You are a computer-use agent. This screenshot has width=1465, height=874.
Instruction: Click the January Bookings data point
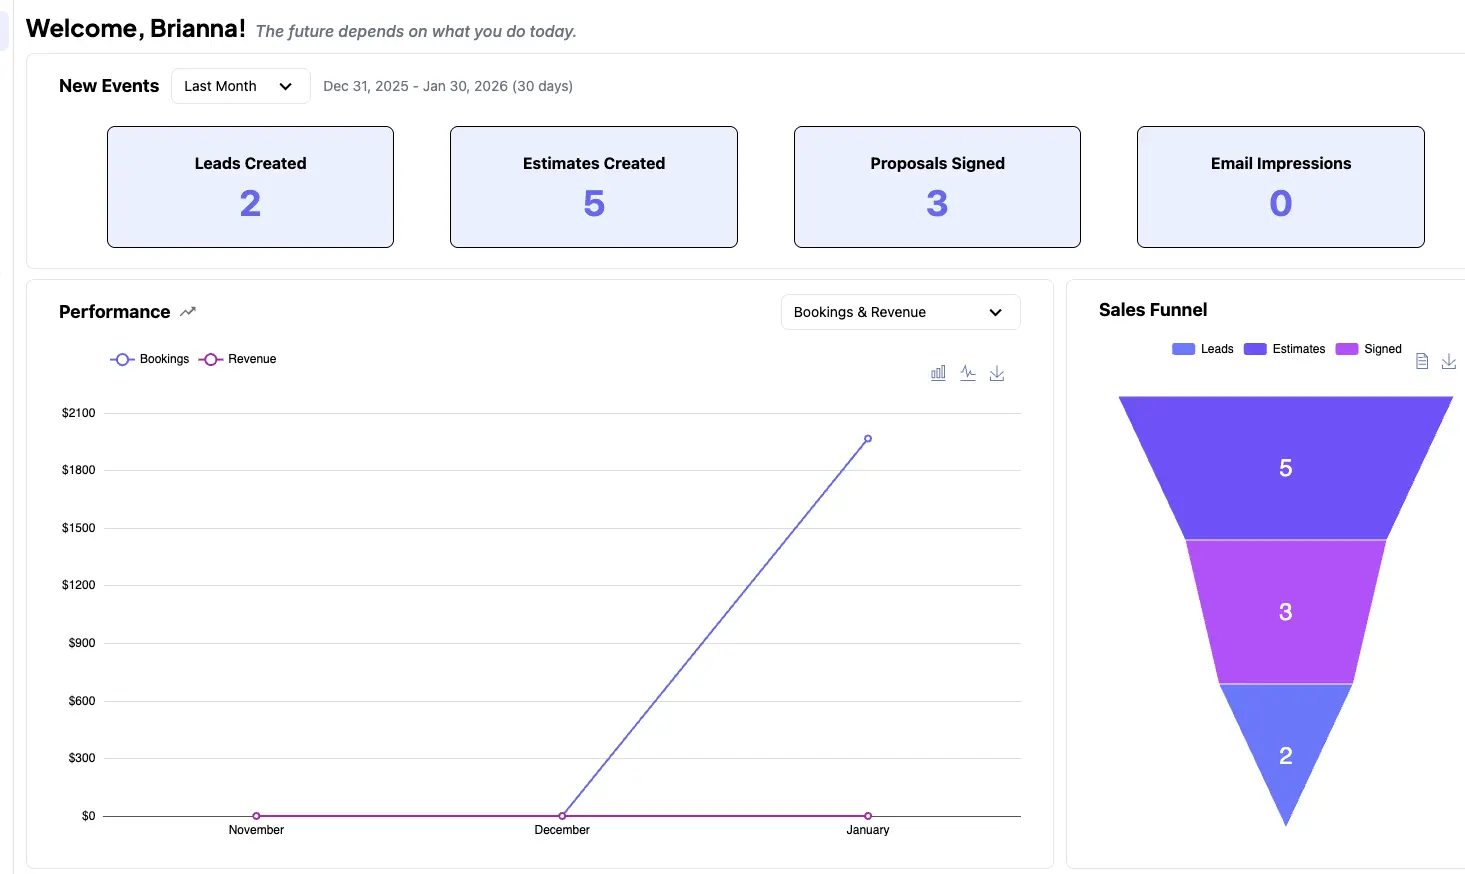[868, 439]
